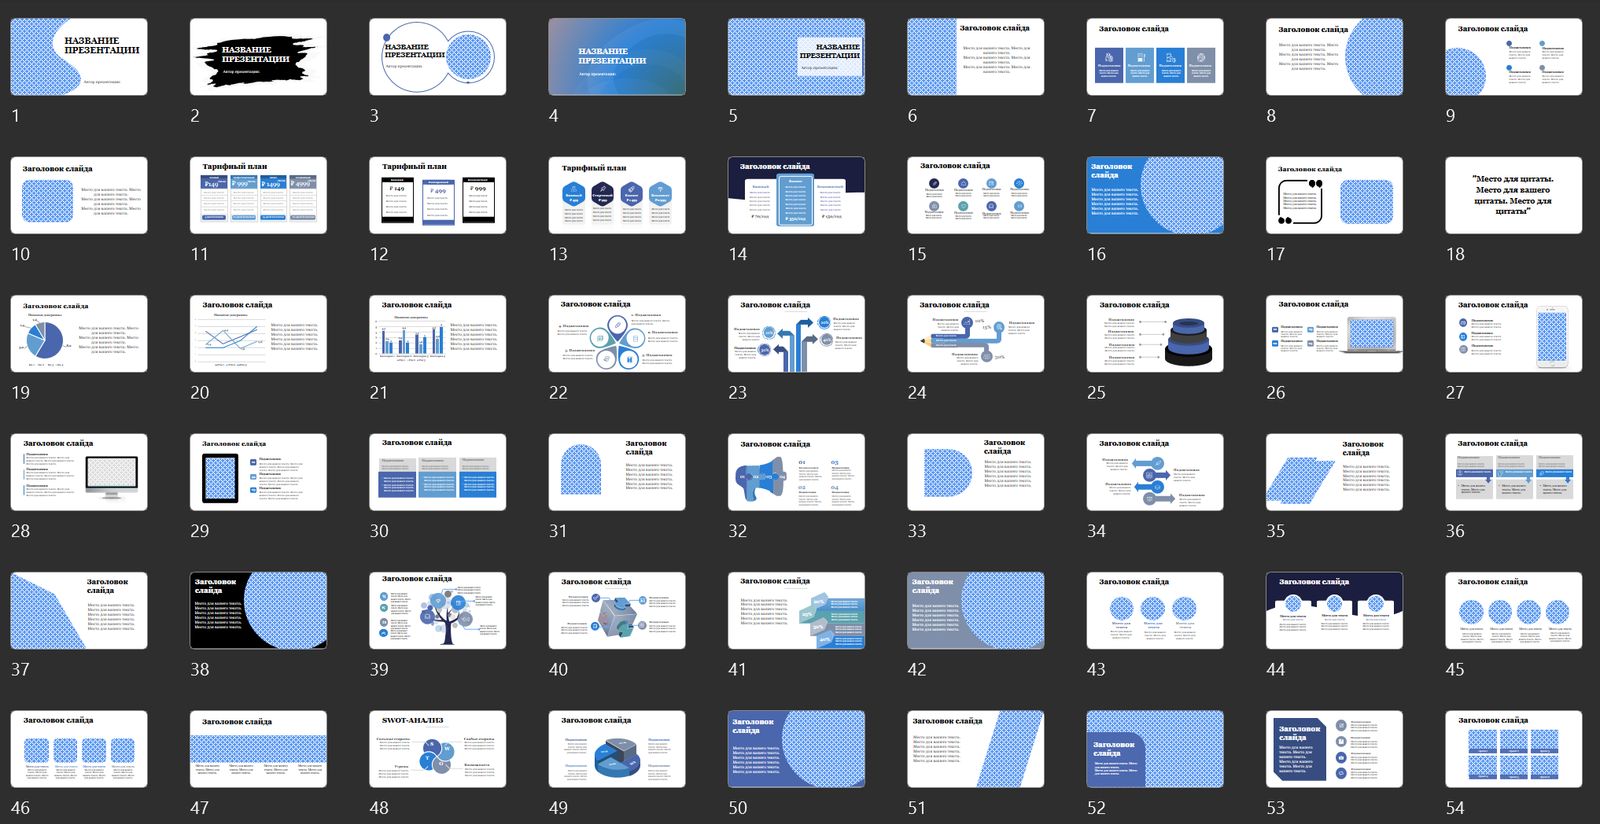Select slide 40 with the cube diagram

click(x=617, y=611)
